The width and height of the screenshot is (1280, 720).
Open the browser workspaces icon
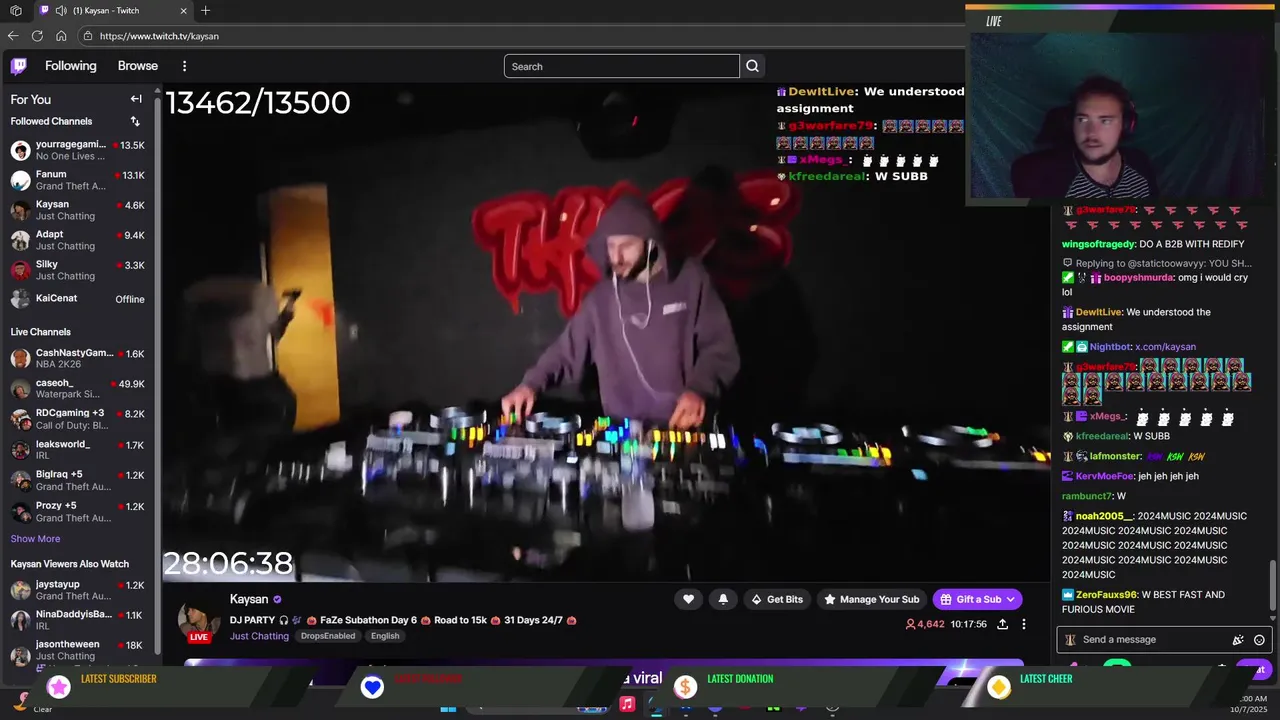[x=15, y=11]
